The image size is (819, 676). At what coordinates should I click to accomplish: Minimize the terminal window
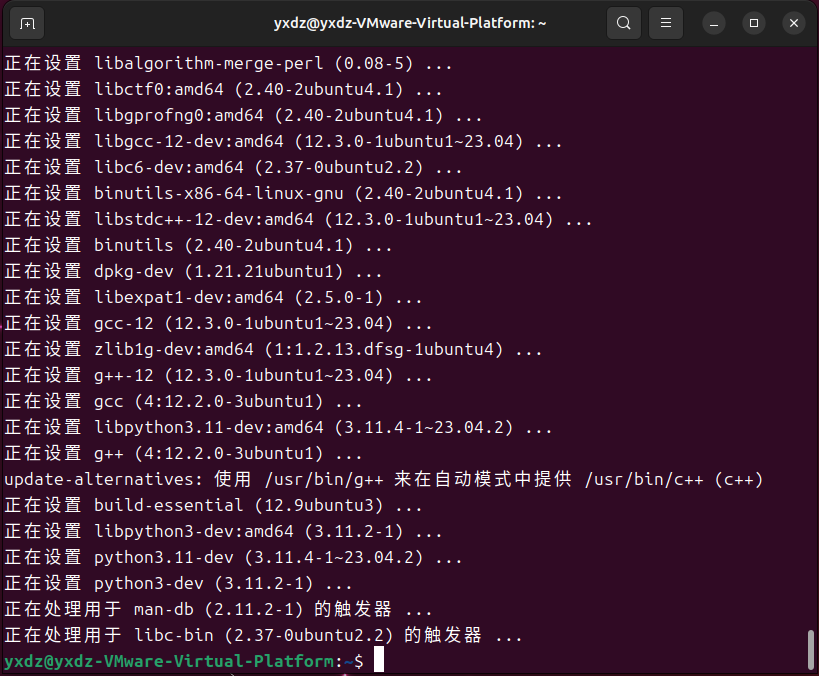(713, 24)
